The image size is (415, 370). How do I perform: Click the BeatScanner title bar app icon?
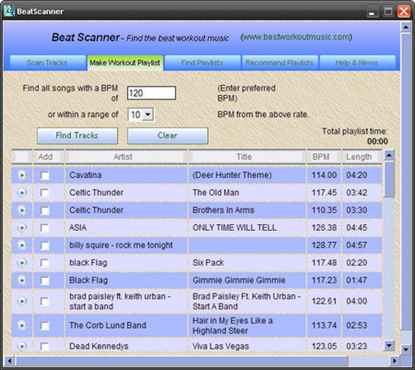9,11
